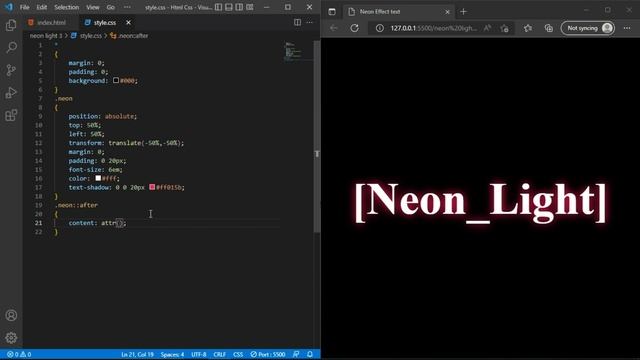Click style.css breadcrumb item

click(x=87, y=36)
